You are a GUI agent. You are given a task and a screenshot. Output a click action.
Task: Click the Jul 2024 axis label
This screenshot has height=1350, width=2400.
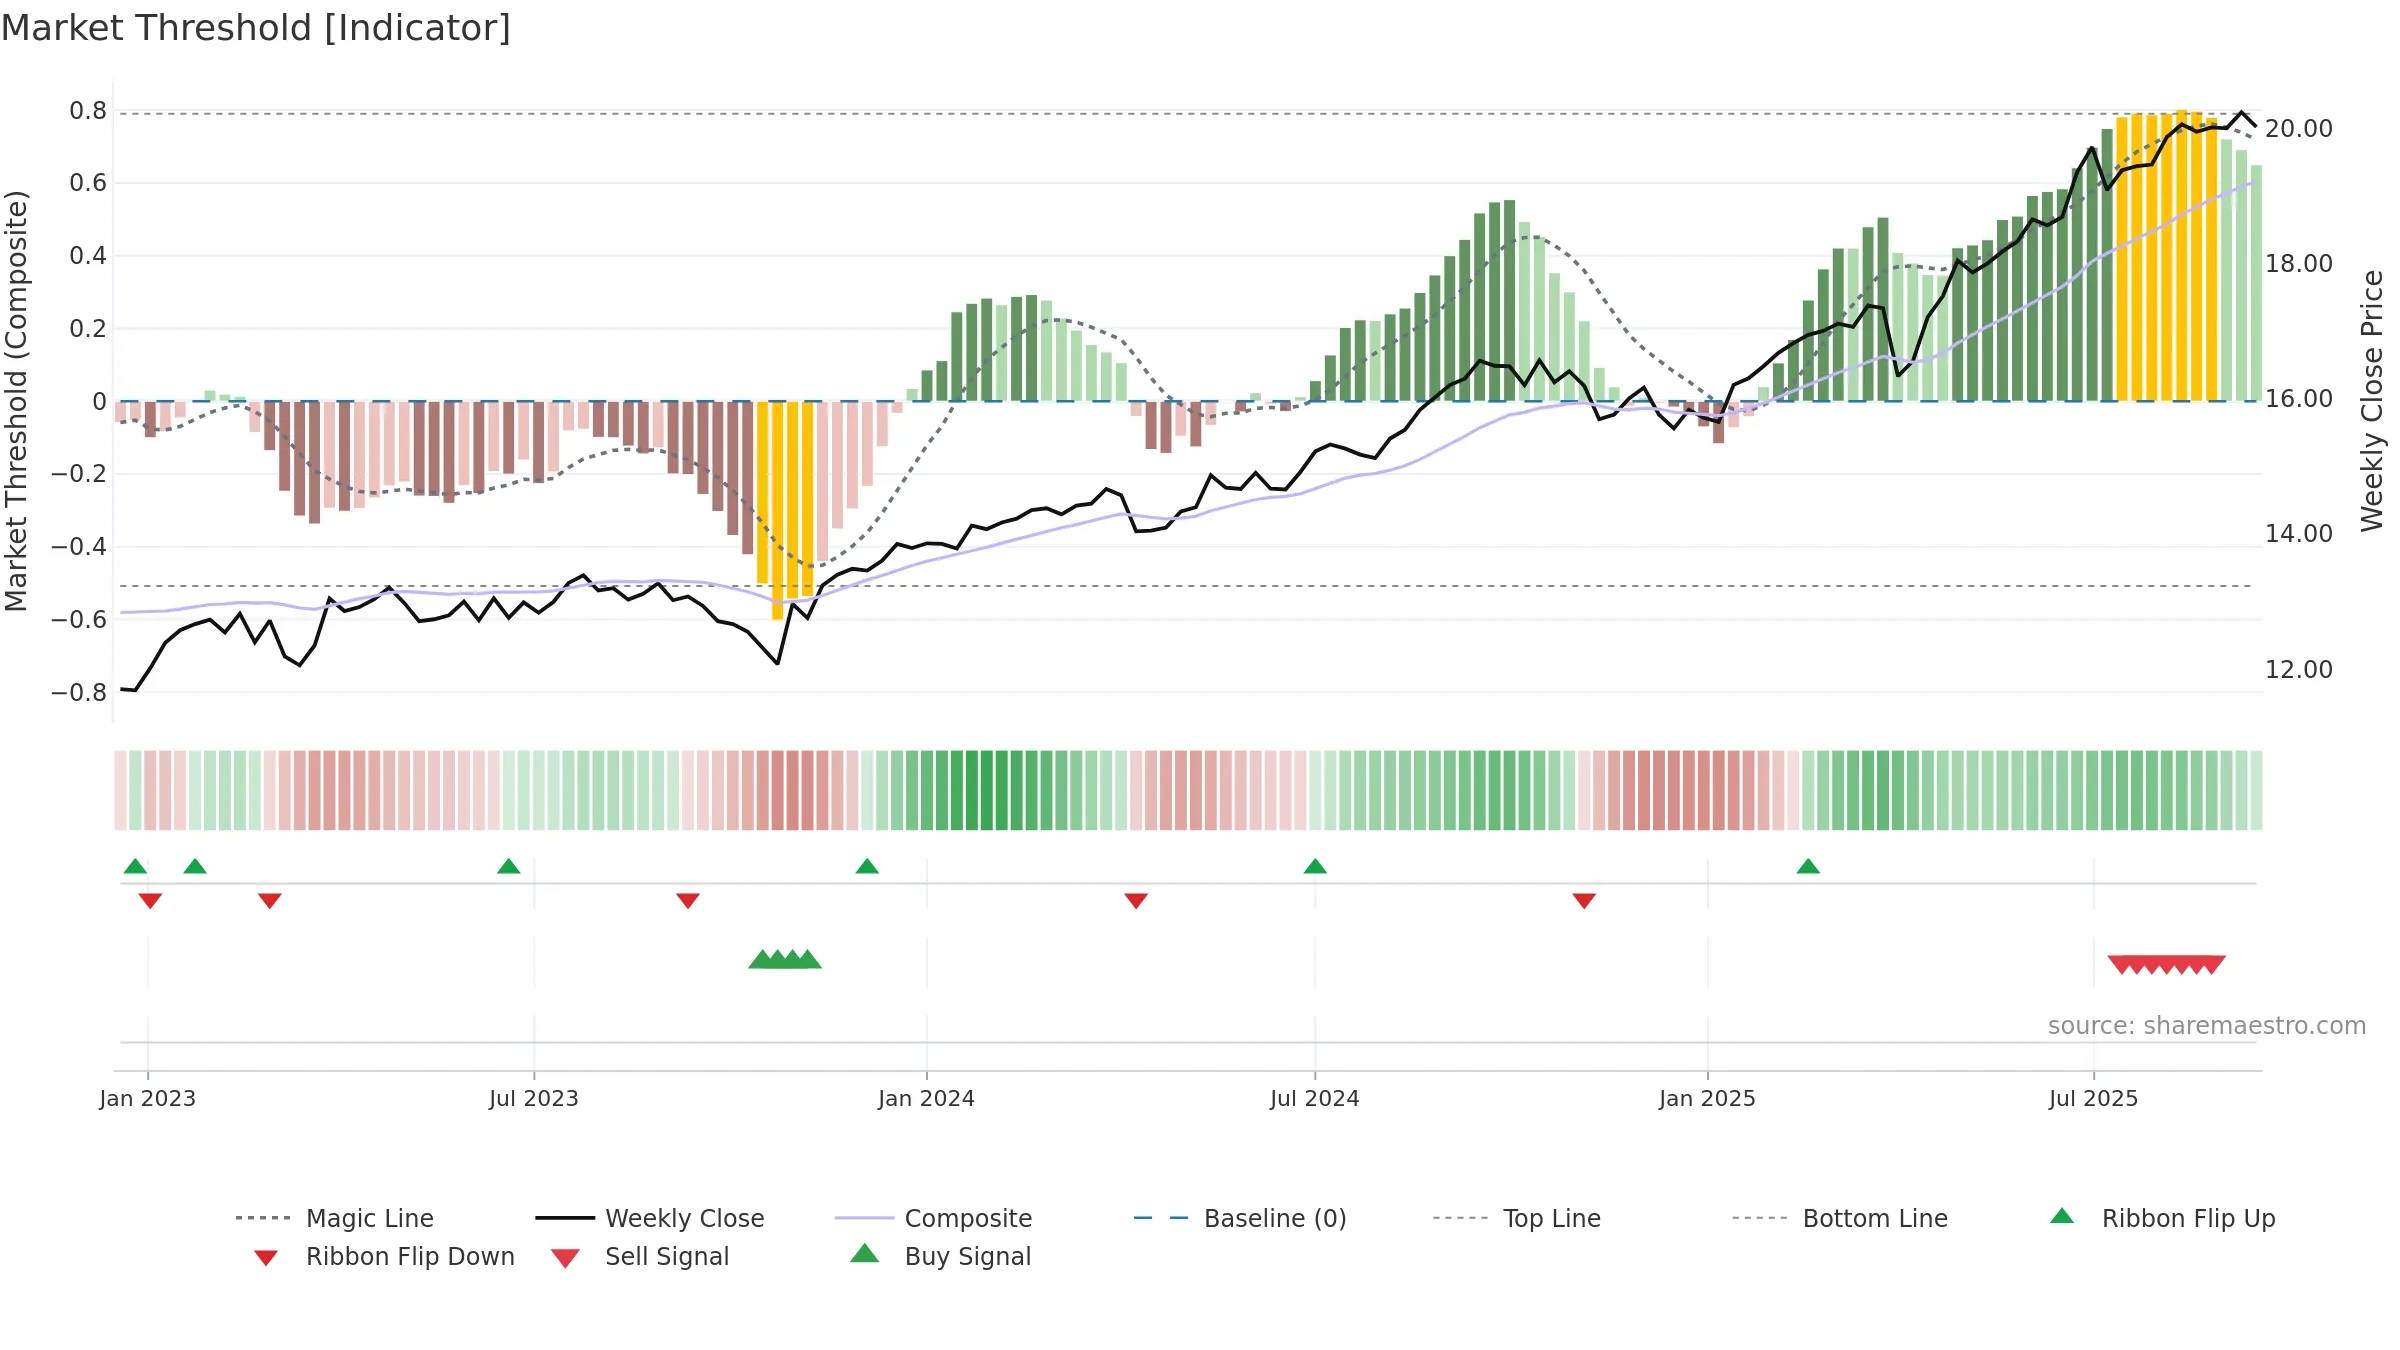(x=1315, y=1098)
